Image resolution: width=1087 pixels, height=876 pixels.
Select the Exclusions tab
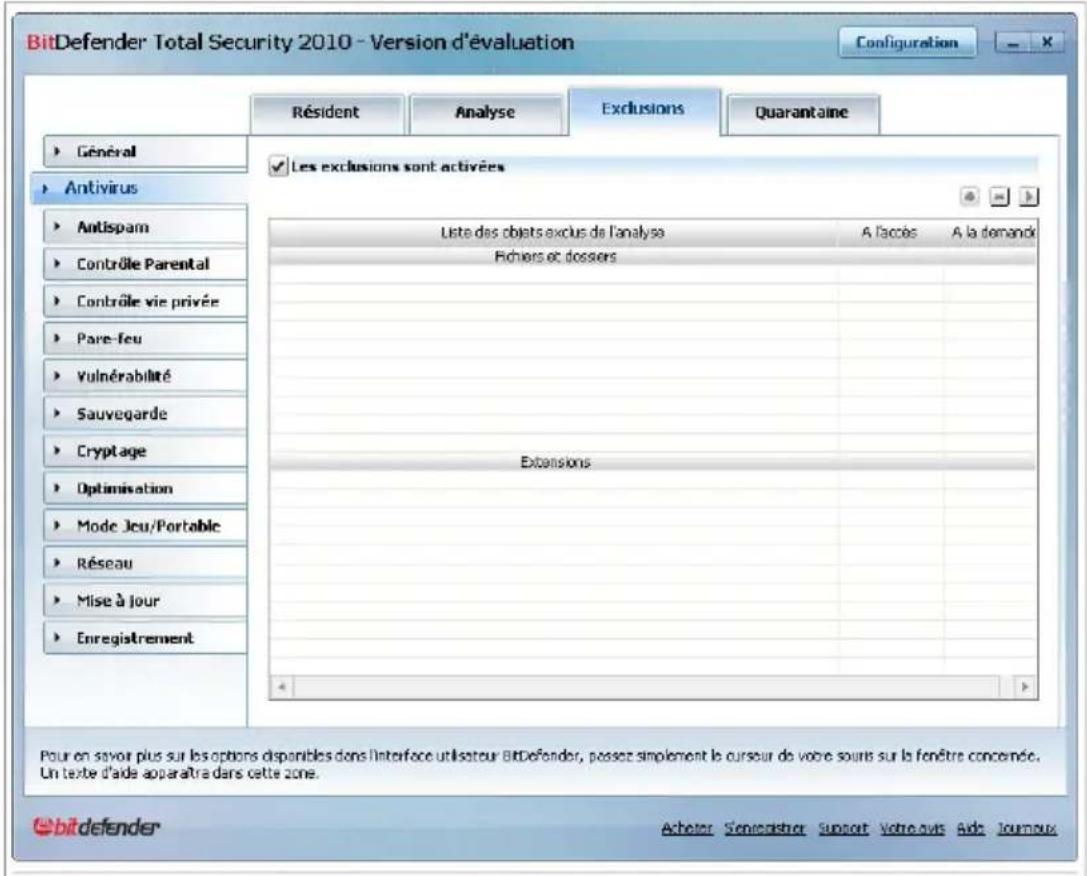644,110
